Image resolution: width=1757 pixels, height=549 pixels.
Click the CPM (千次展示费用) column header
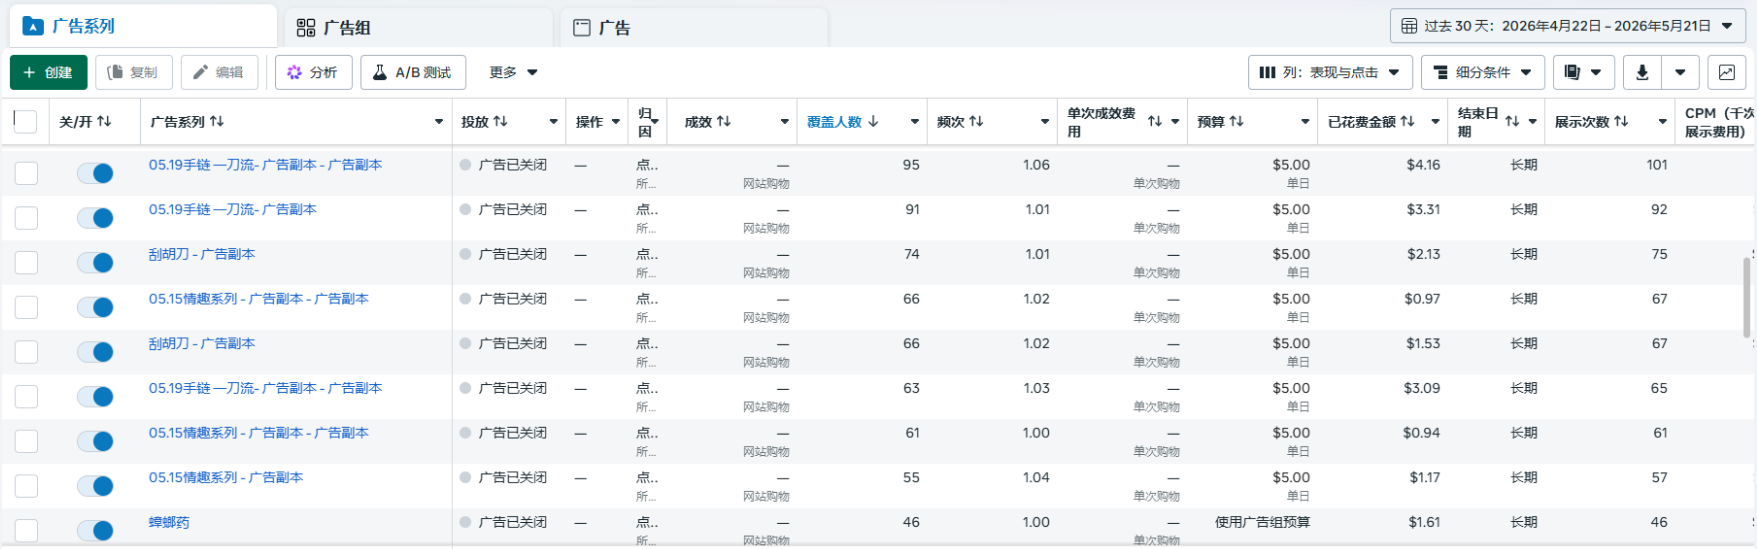pyautogui.click(x=1715, y=122)
